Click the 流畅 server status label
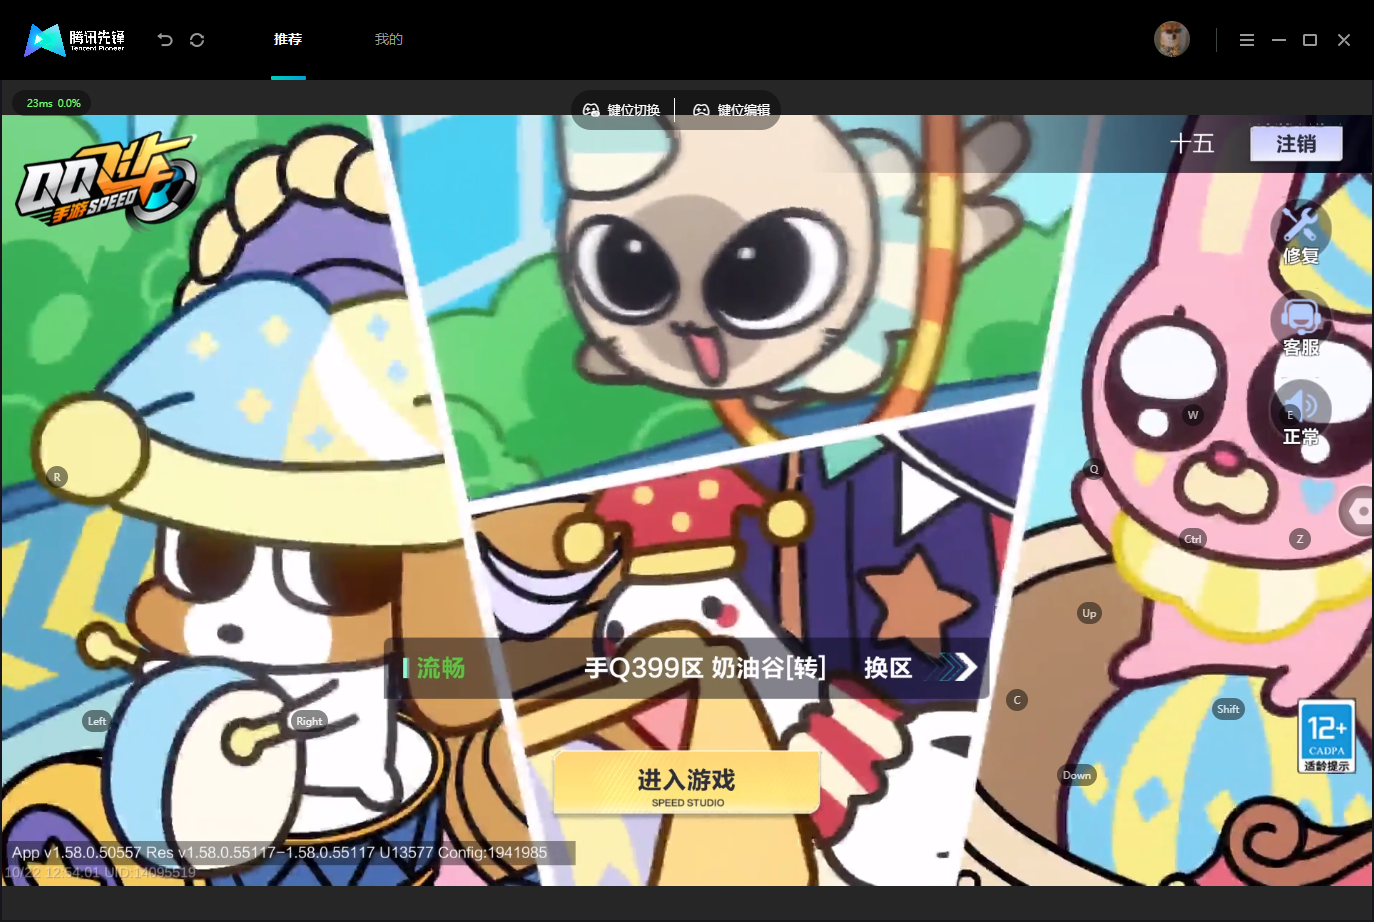The width and height of the screenshot is (1374, 922). coord(441,667)
